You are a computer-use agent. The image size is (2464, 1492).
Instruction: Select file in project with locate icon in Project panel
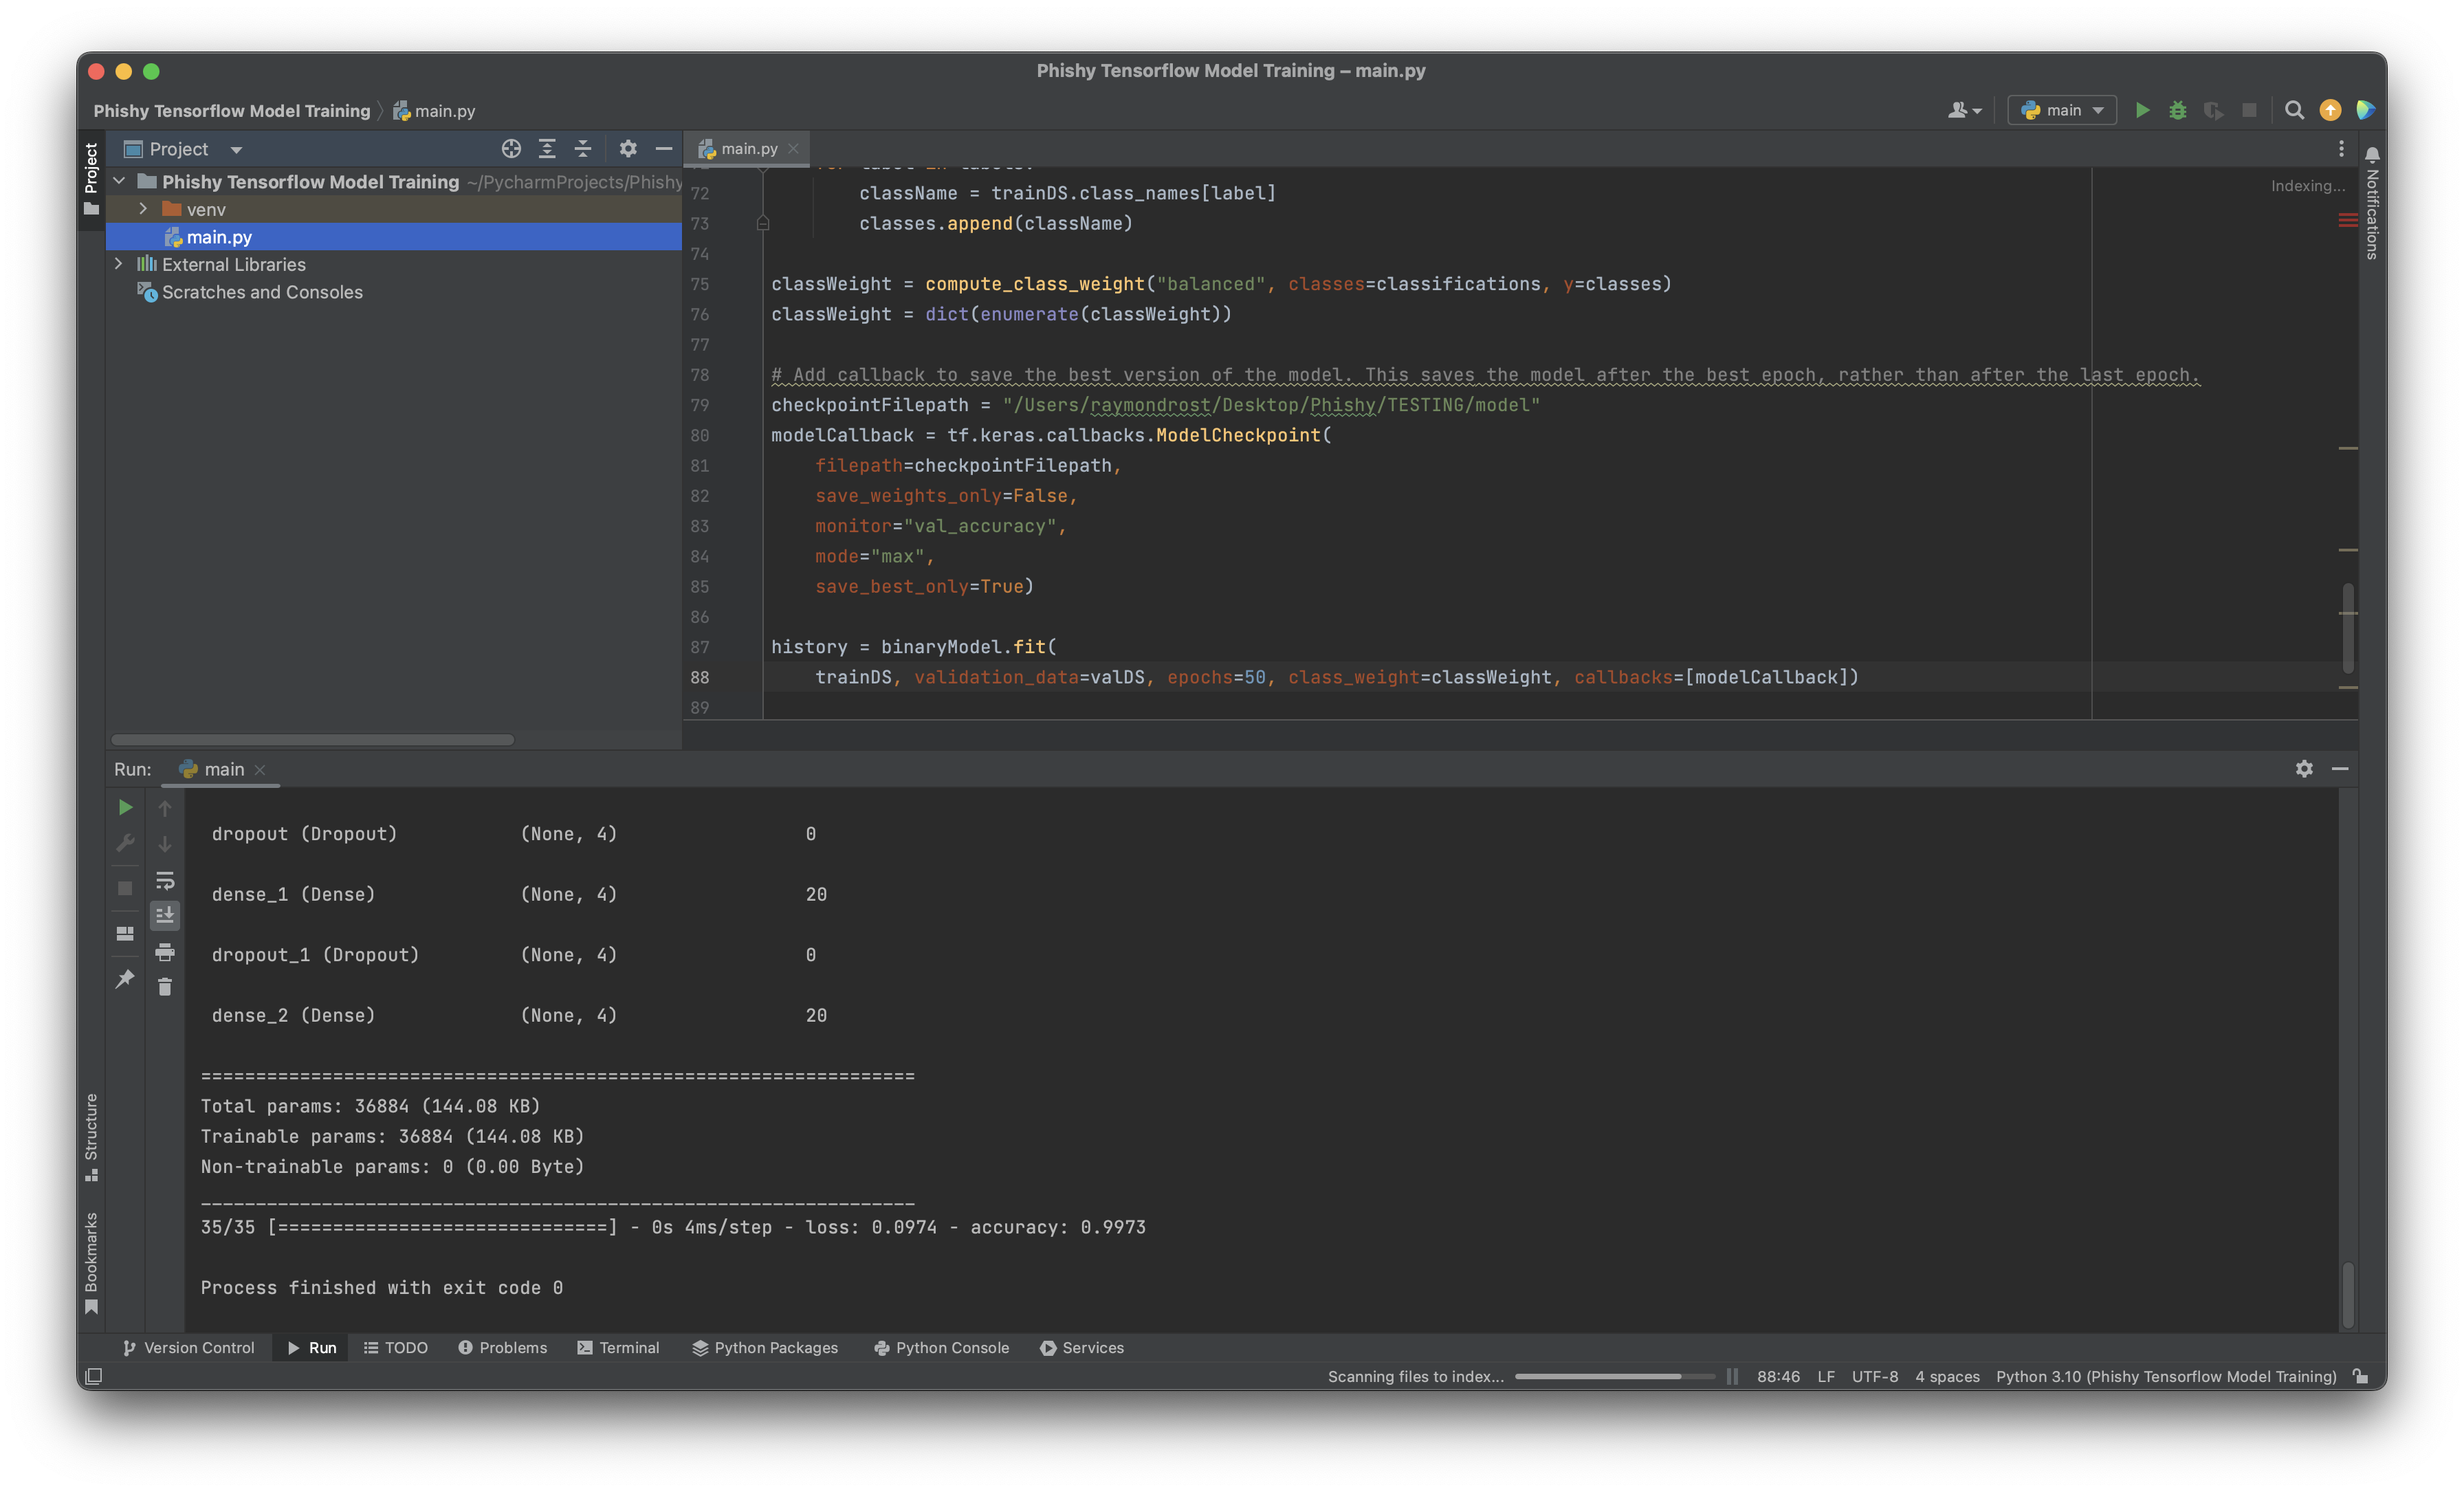pos(511,148)
